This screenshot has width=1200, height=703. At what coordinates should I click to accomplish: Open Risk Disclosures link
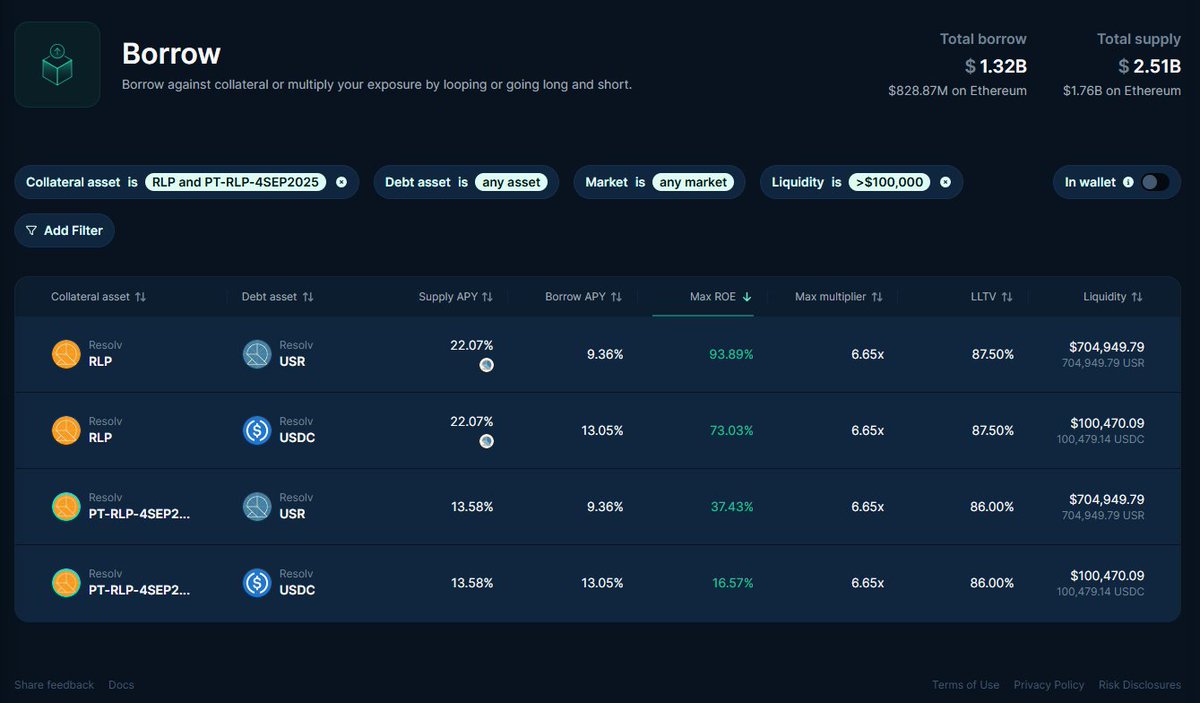(1140, 685)
